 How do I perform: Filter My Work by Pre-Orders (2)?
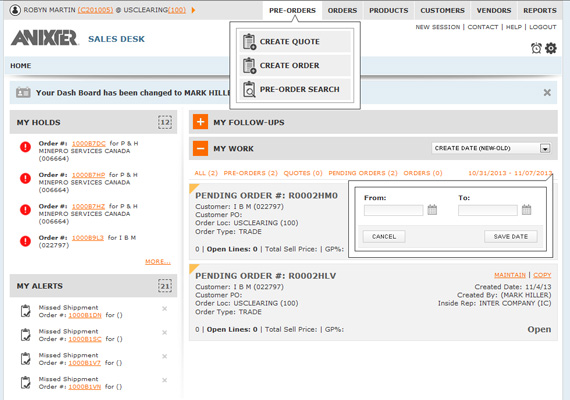pos(250,173)
